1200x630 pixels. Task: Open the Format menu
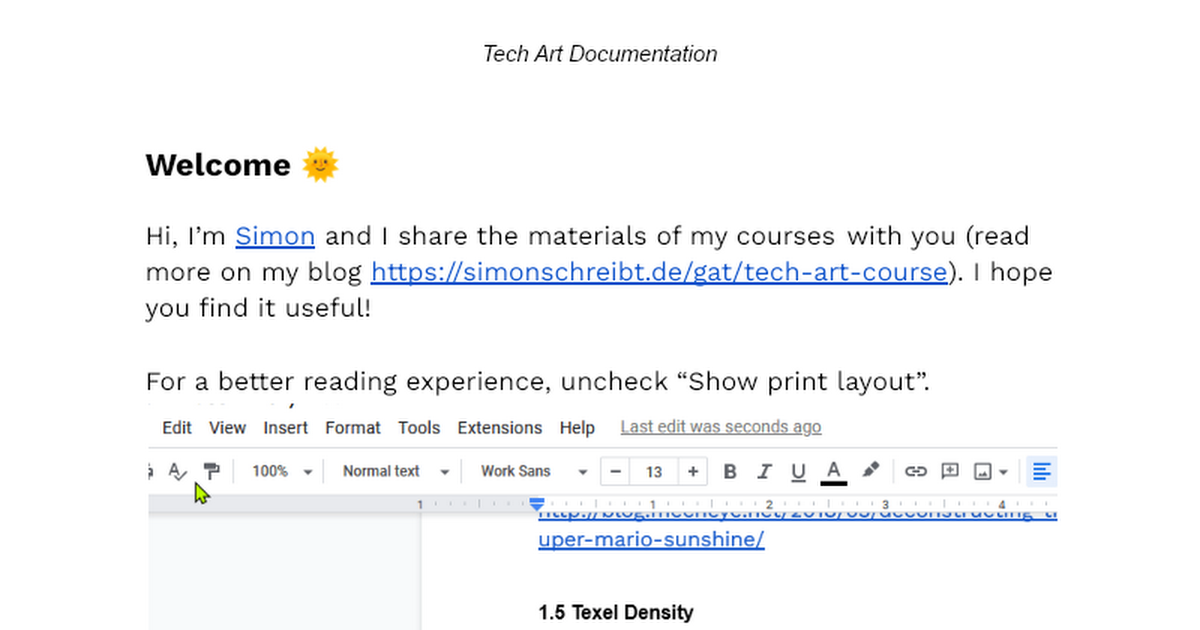[x=353, y=427]
